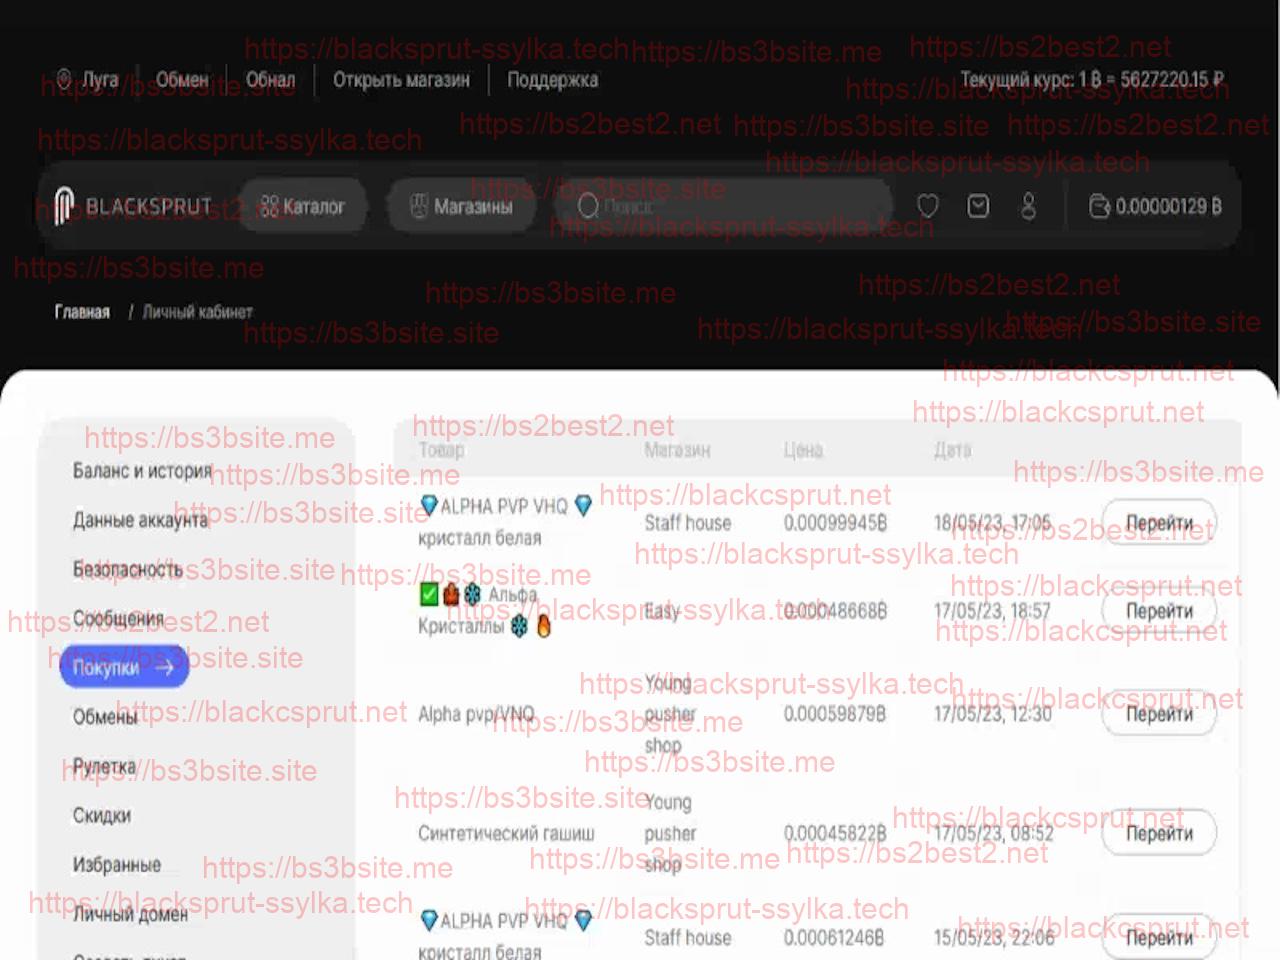
Task: Click Перейти for the 15/05/23 22:06 purchase
Action: (x=1159, y=937)
